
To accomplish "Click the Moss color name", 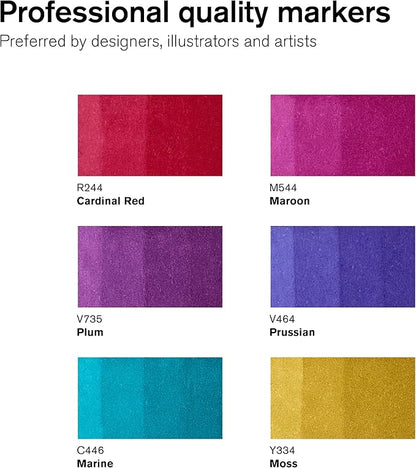I will pos(283,463).
